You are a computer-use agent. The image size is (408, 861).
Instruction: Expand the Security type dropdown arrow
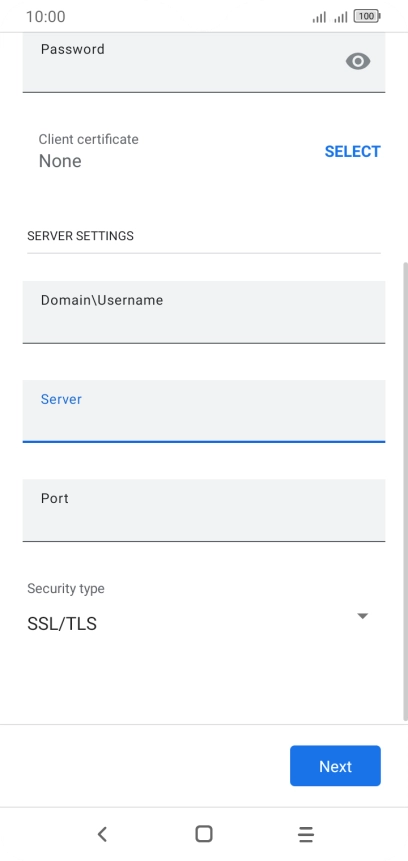(362, 616)
